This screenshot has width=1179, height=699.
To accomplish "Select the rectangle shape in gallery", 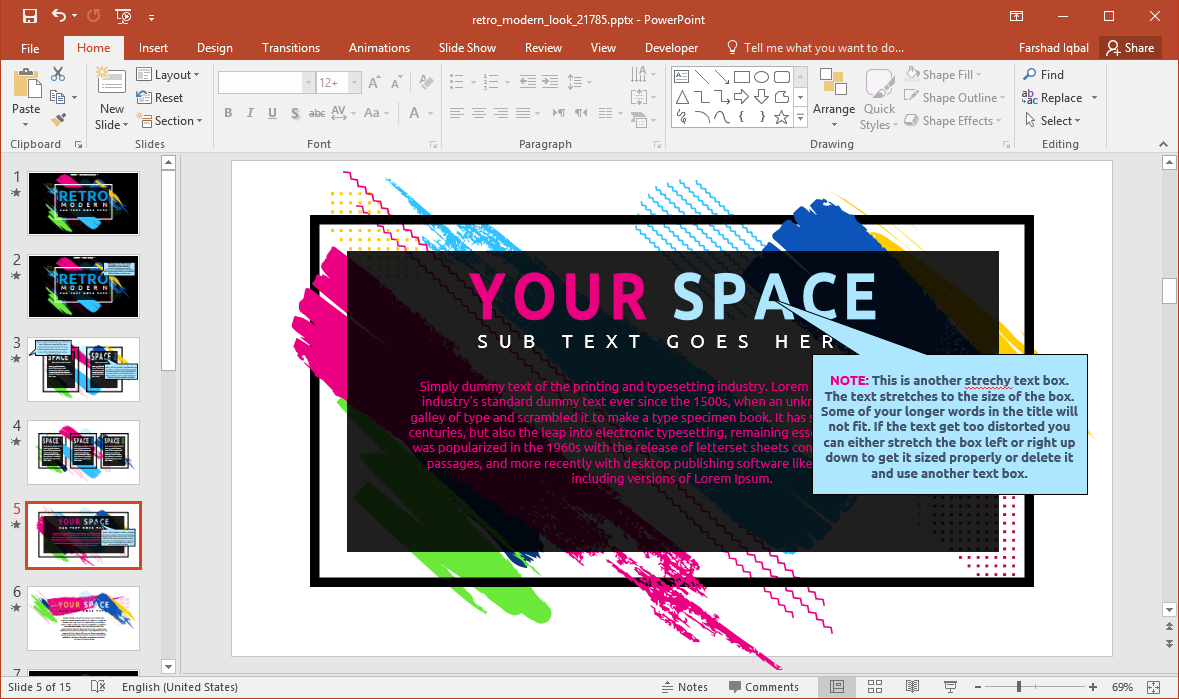I will (x=741, y=77).
